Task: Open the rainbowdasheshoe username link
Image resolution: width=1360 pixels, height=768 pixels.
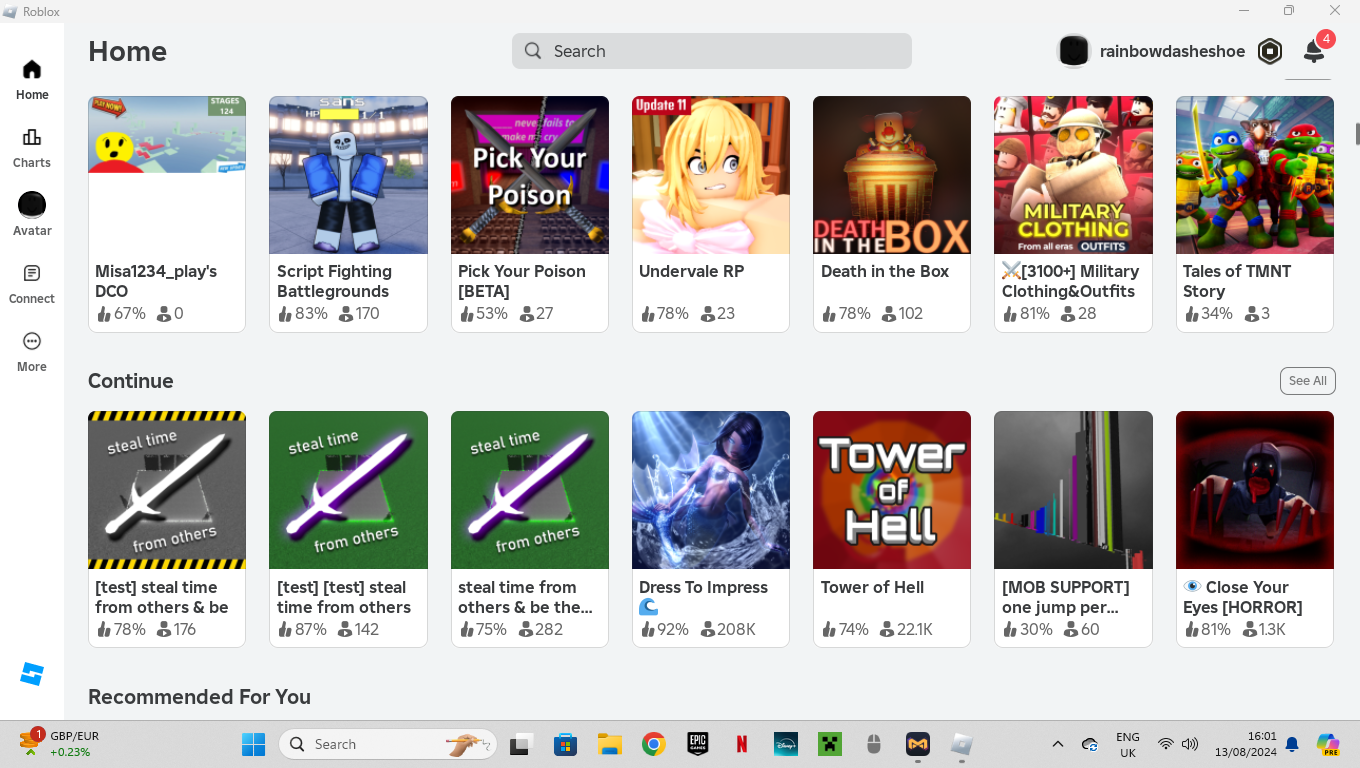Action: pos(1172,51)
